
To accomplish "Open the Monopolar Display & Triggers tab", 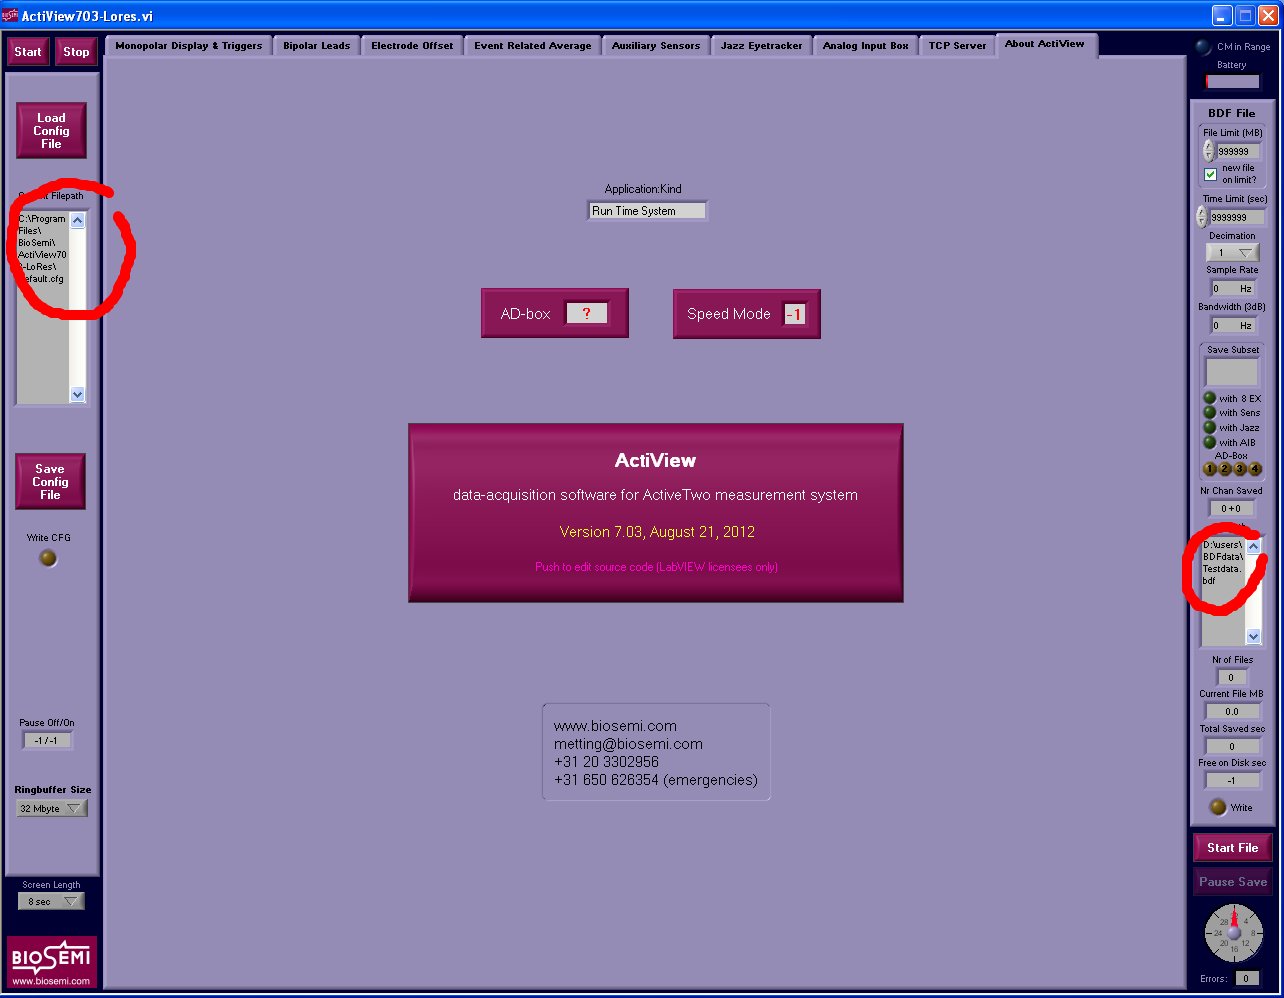I will [x=188, y=46].
